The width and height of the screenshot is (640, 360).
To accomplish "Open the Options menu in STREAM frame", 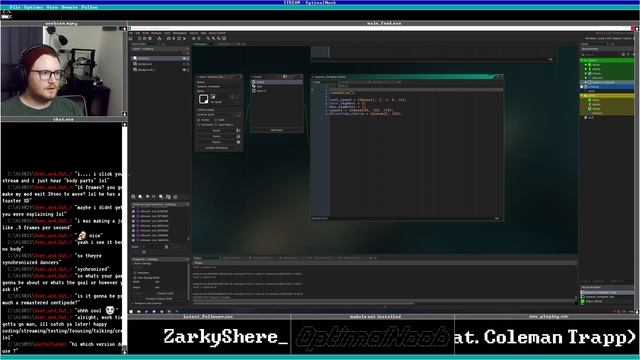I will pyautogui.click(x=33, y=7).
